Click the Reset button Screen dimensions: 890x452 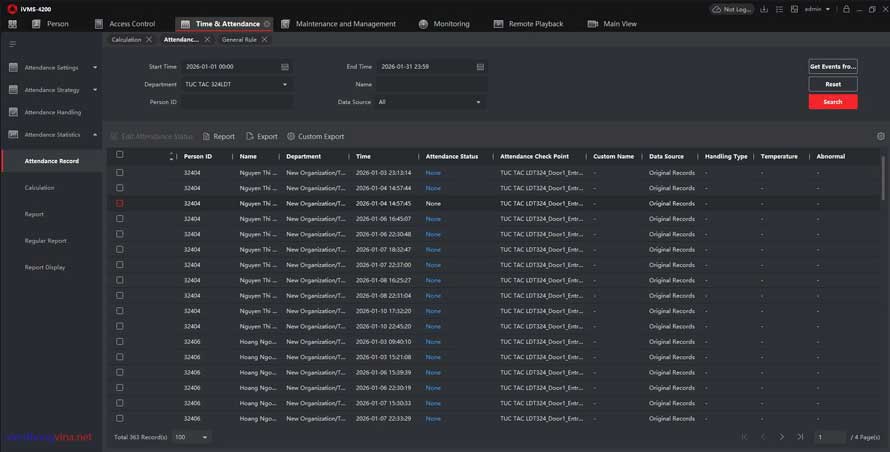[832, 85]
